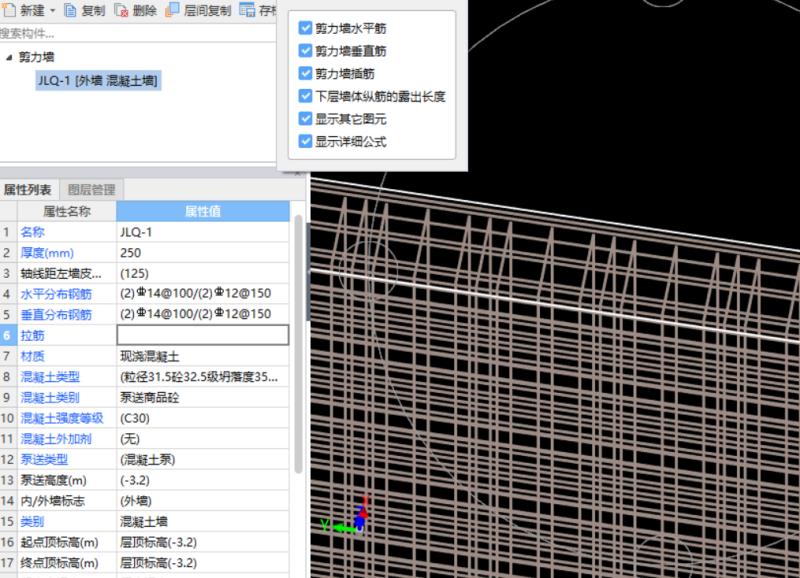Click the 起点顶标高(m) value cell
Screen dimensions: 800x578
(203, 542)
